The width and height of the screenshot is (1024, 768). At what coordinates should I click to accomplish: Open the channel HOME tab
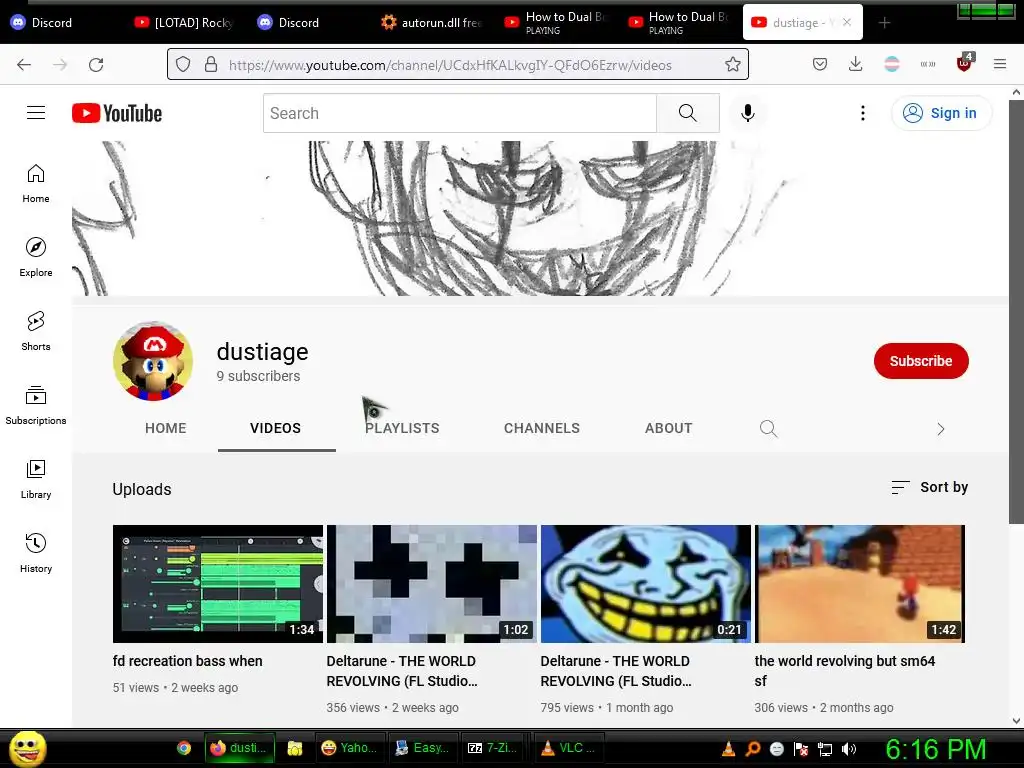click(166, 428)
